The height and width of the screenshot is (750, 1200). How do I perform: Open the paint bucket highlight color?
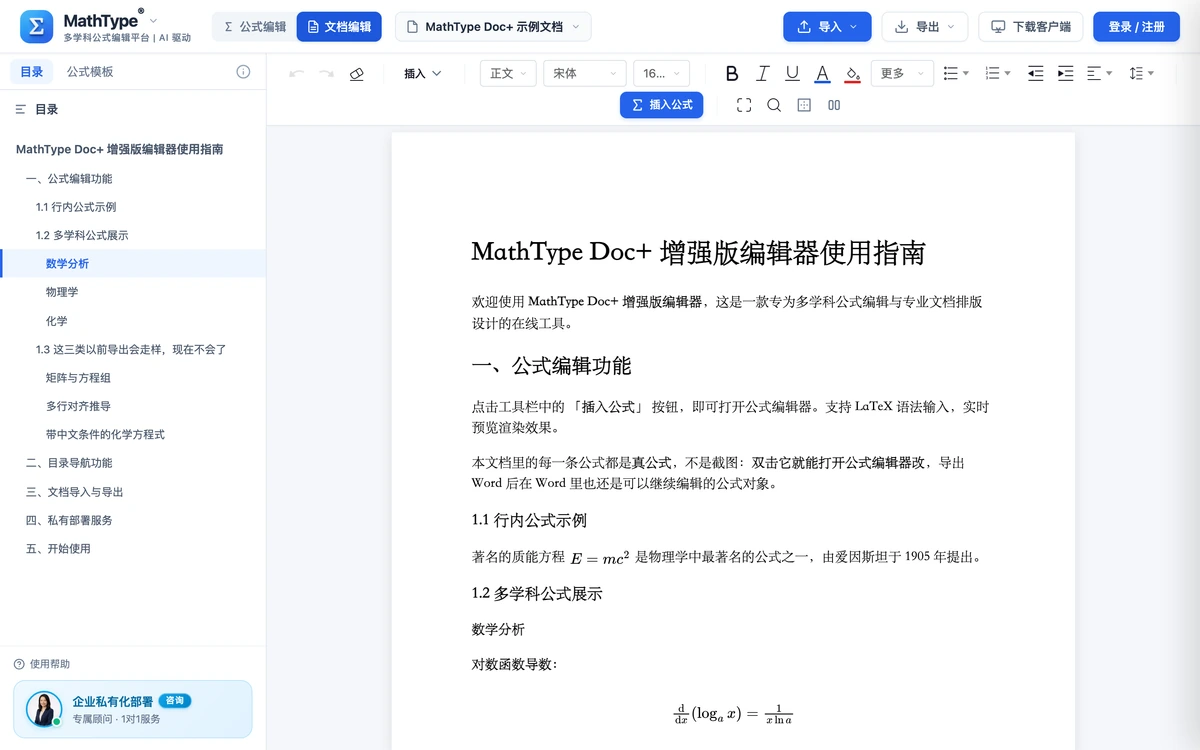click(x=852, y=74)
